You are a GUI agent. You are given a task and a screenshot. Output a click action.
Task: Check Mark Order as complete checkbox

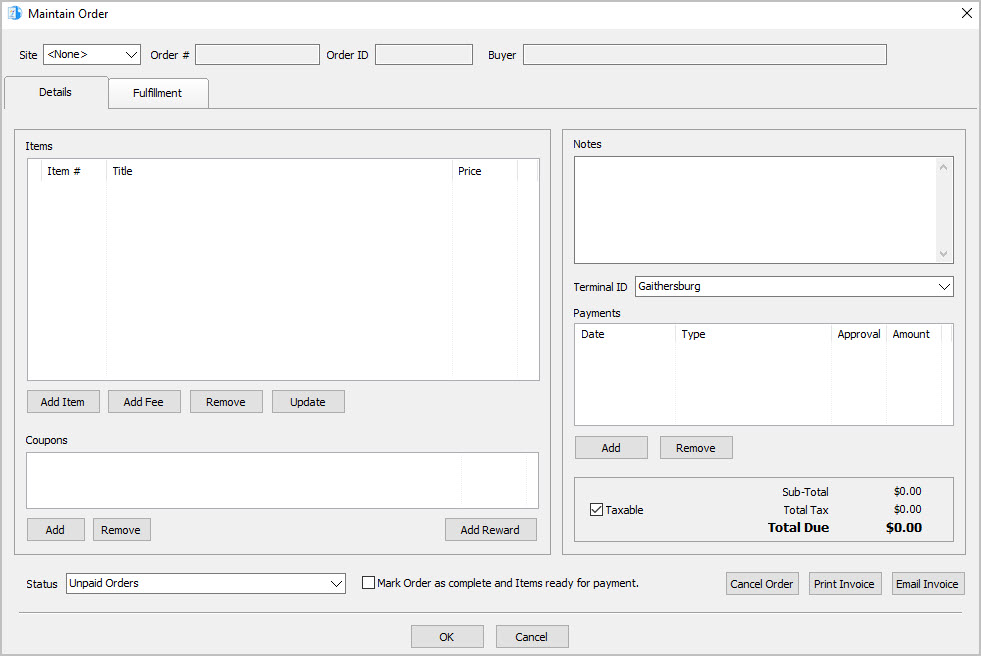point(369,583)
